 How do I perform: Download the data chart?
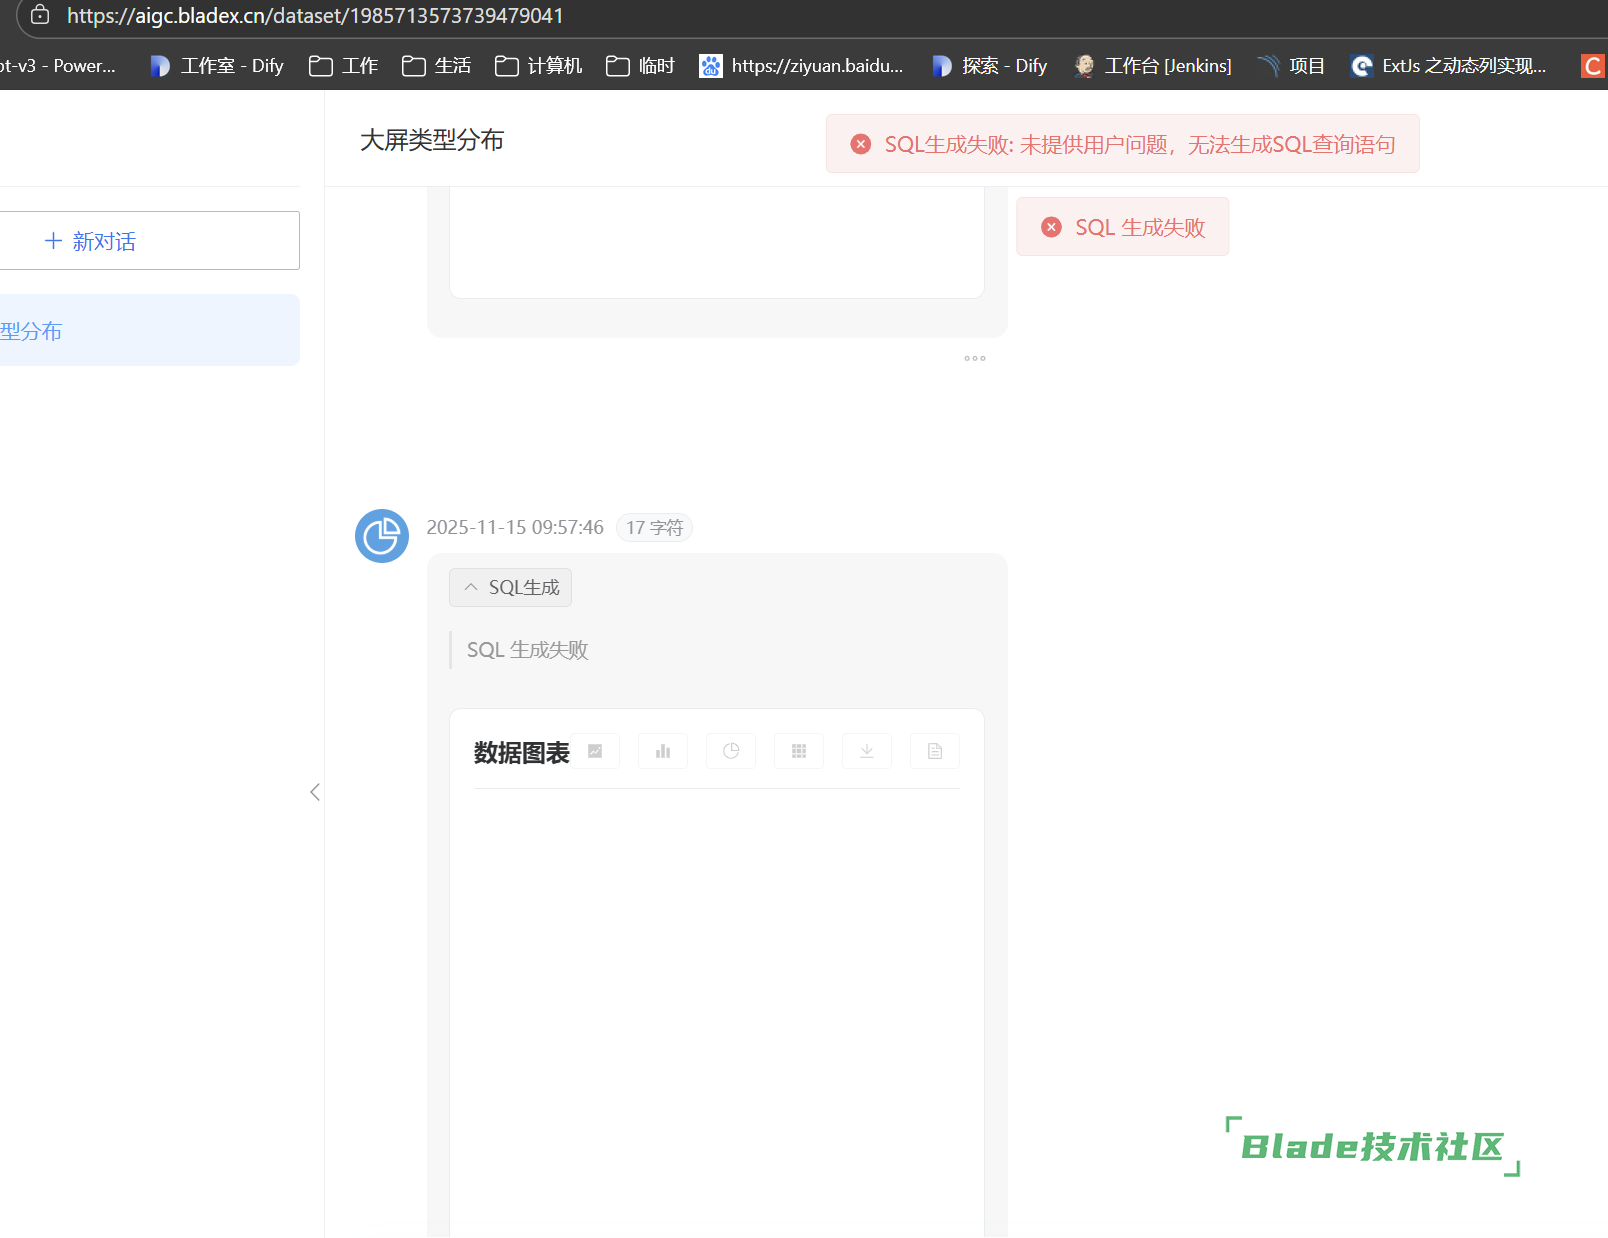(x=867, y=751)
